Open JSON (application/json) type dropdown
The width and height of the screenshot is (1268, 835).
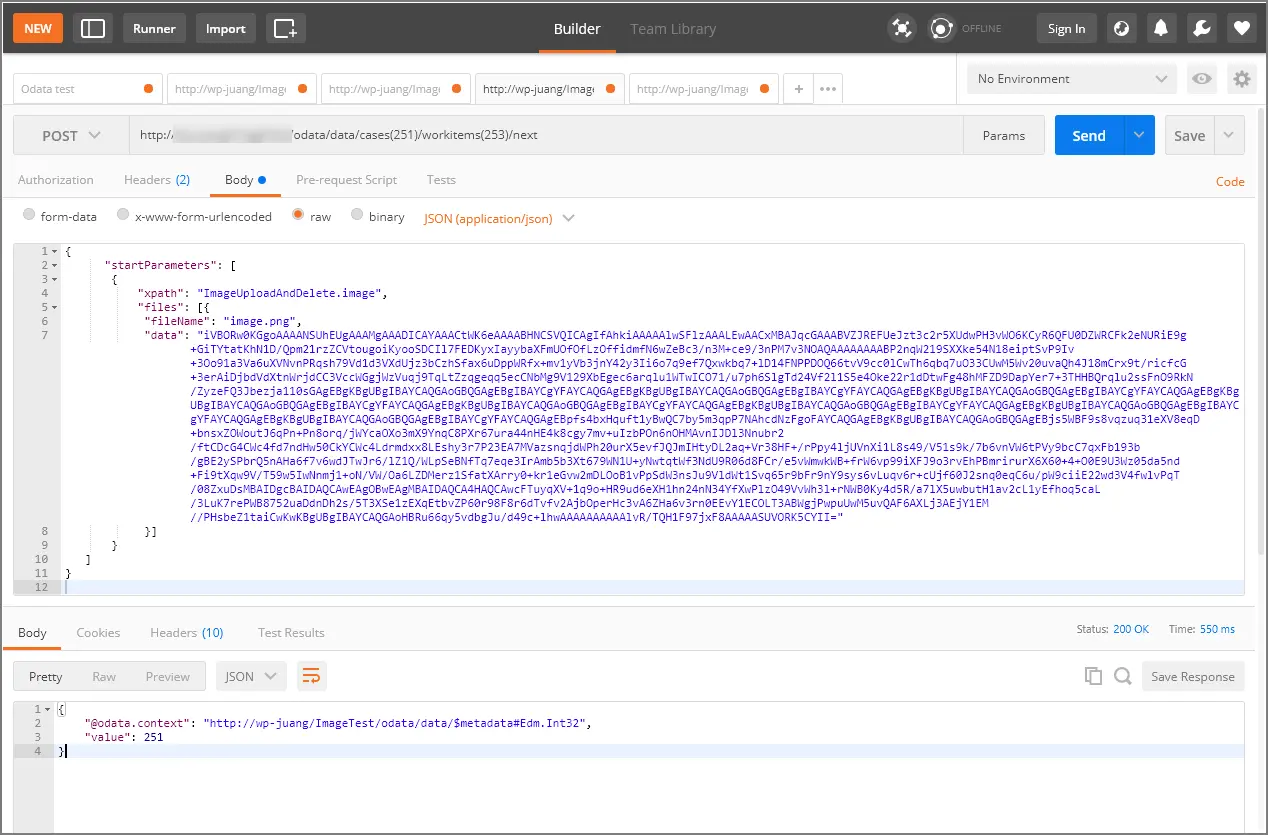[x=499, y=218]
